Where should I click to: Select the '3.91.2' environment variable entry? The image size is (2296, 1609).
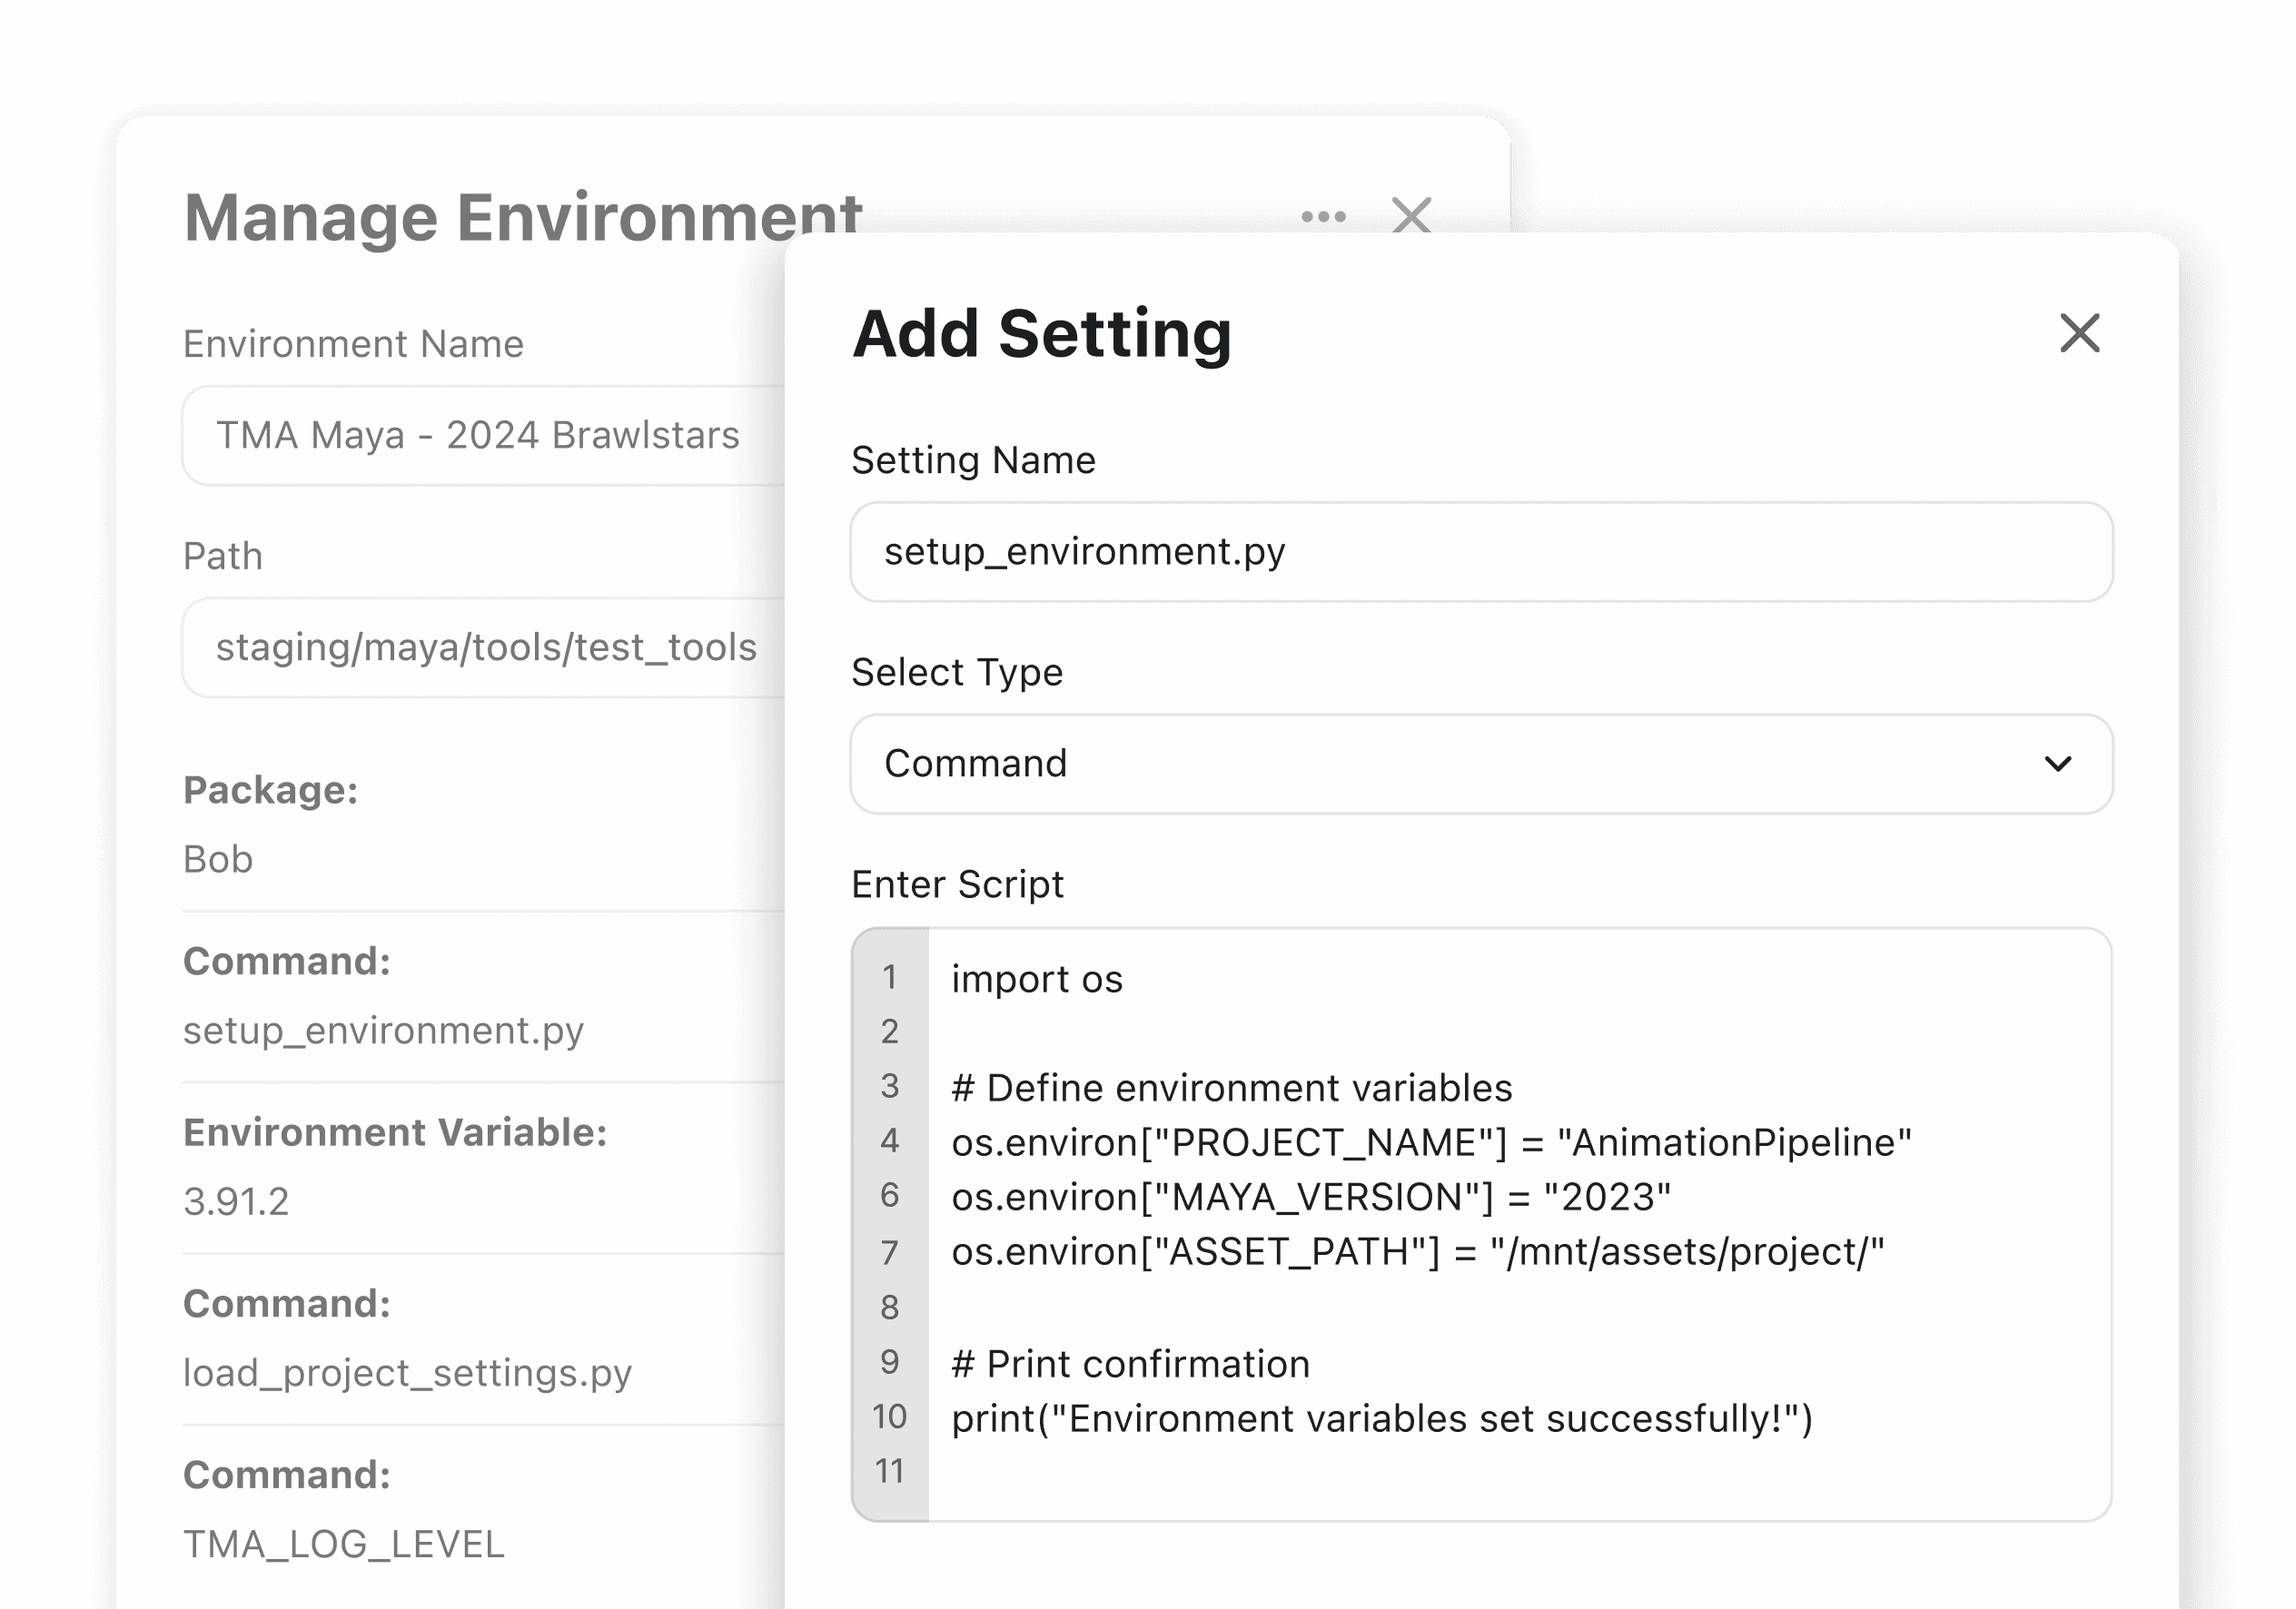[x=236, y=1201]
